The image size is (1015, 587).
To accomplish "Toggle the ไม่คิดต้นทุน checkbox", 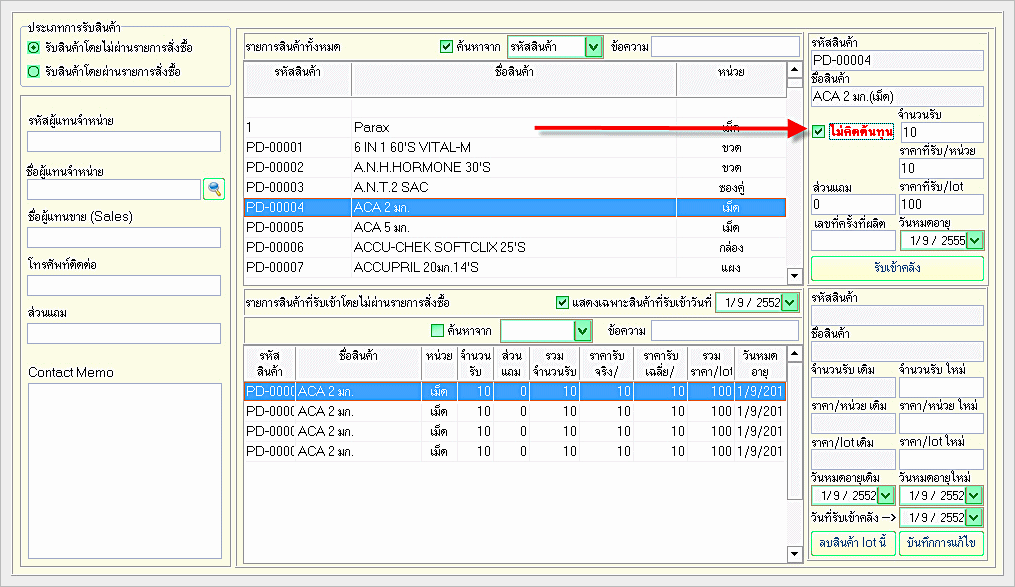I will tap(819, 132).
